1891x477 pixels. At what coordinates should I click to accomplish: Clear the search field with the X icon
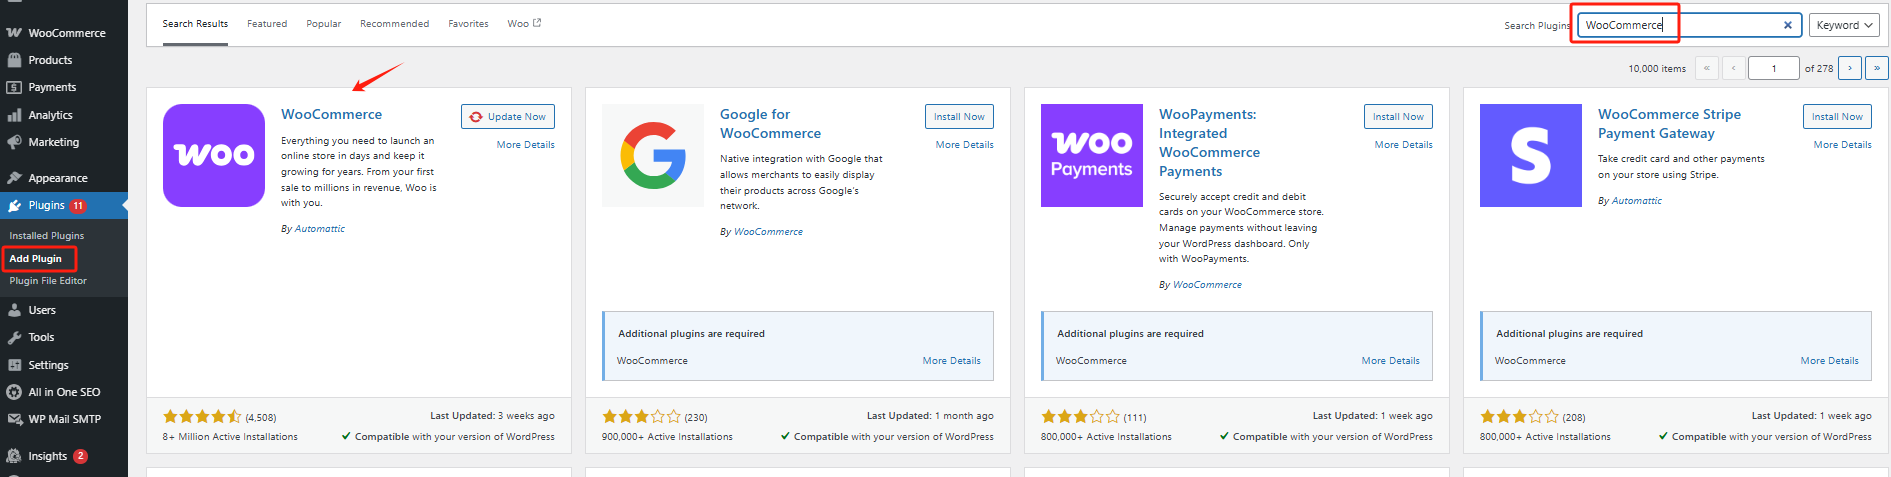pos(1788,25)
